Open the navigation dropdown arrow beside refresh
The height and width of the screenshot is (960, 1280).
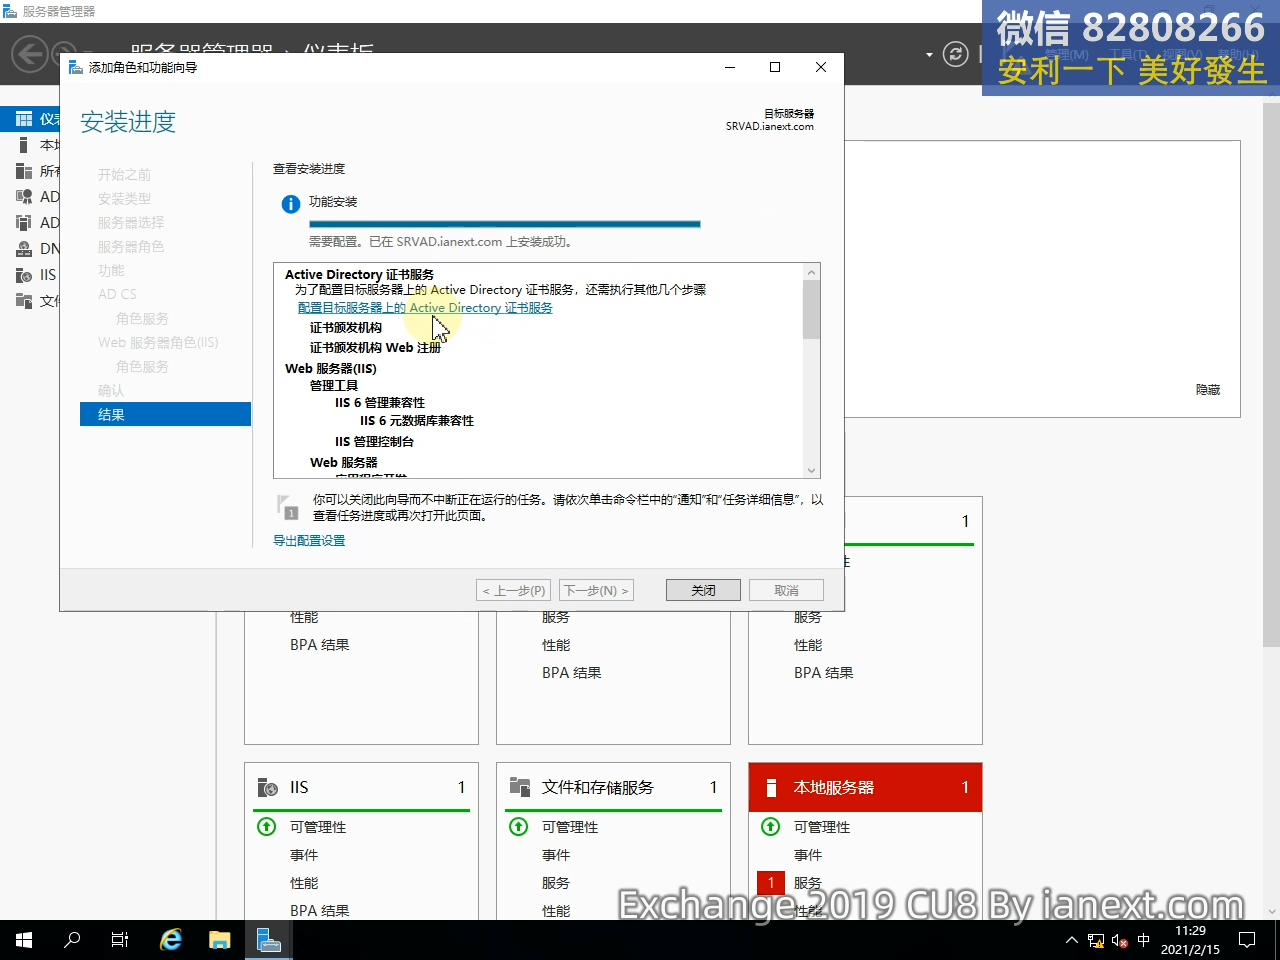[929, 54]
